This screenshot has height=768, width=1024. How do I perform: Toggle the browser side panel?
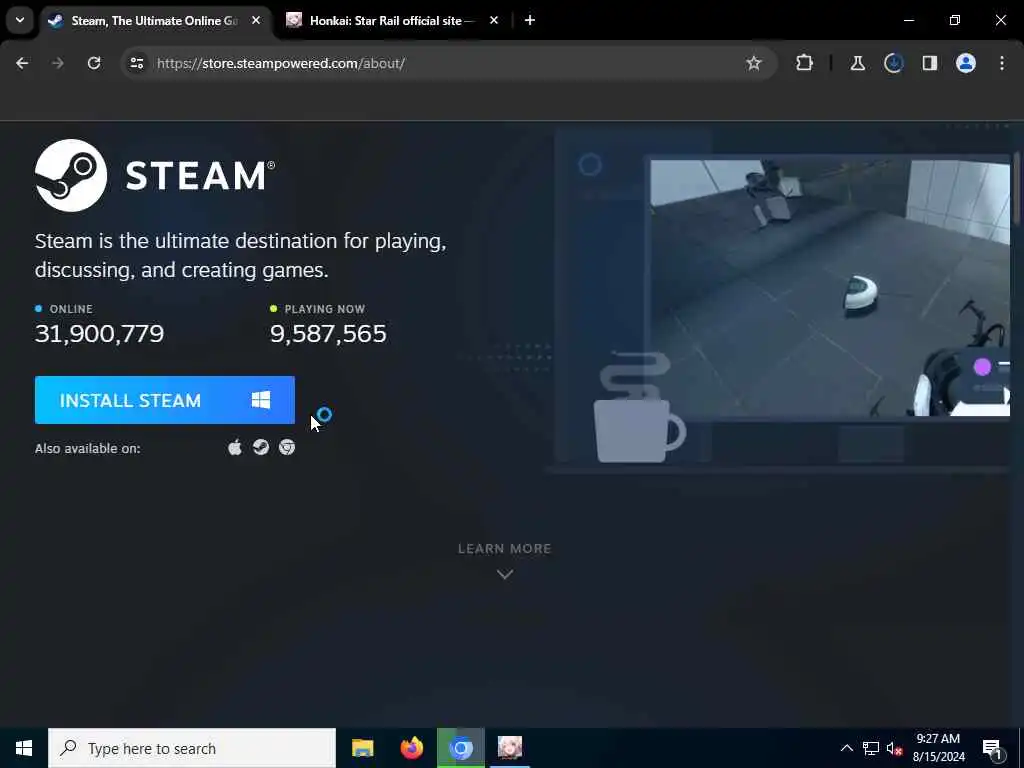(929, 63)
